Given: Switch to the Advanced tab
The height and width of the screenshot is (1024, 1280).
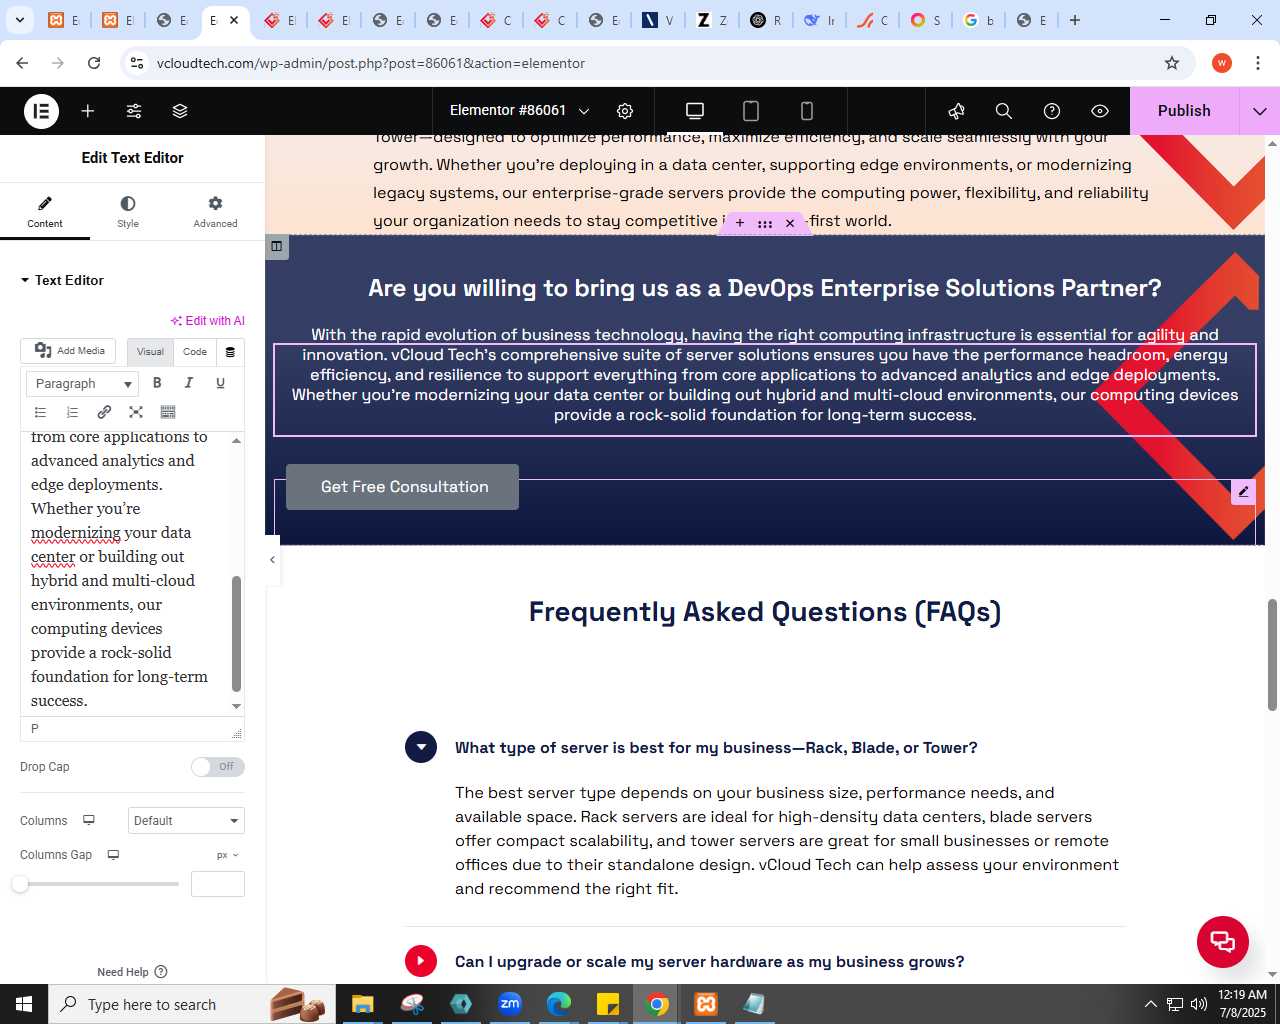Looking at the screenshot, I should pyautogui.click(x=215, y=212).
